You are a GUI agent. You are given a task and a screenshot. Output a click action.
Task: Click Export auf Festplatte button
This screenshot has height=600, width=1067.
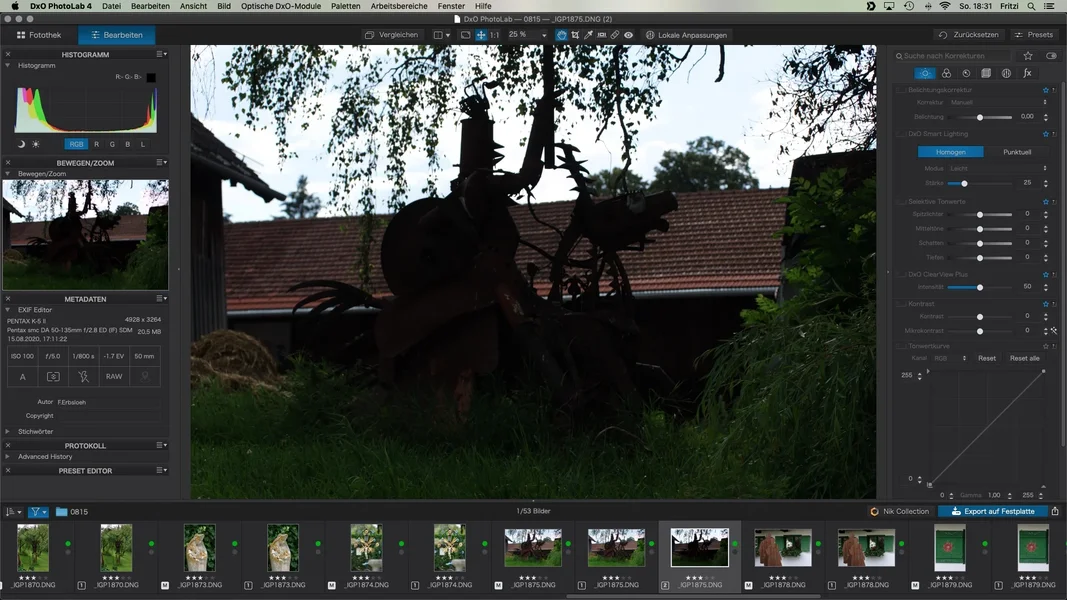pos(992,511)
